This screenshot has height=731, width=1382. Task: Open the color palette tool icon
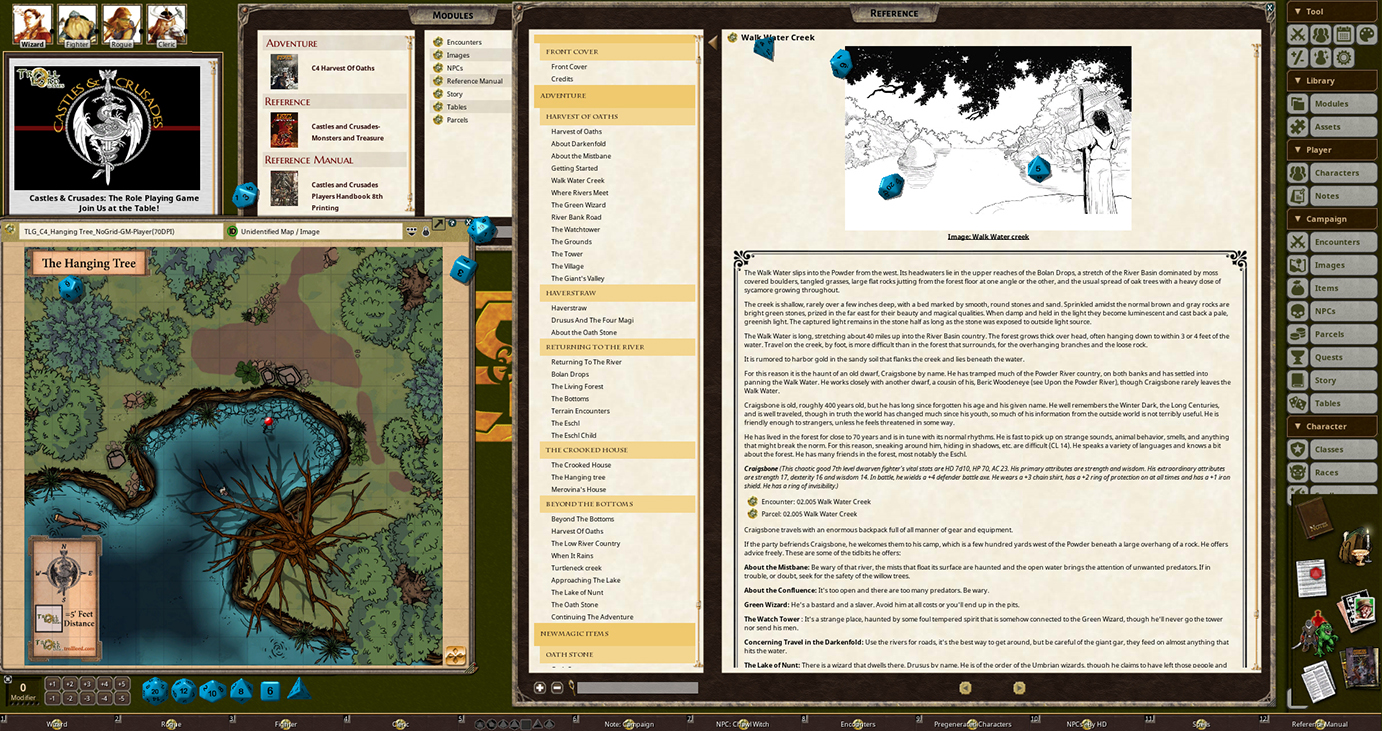click(1367, 35)
